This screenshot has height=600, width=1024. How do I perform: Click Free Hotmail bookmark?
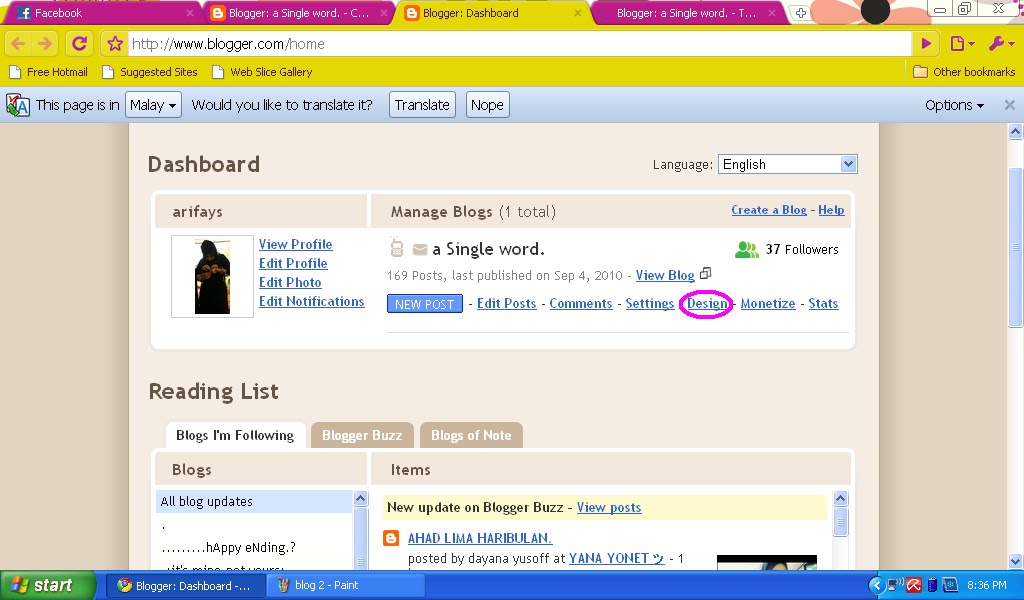tap(49, 72)
